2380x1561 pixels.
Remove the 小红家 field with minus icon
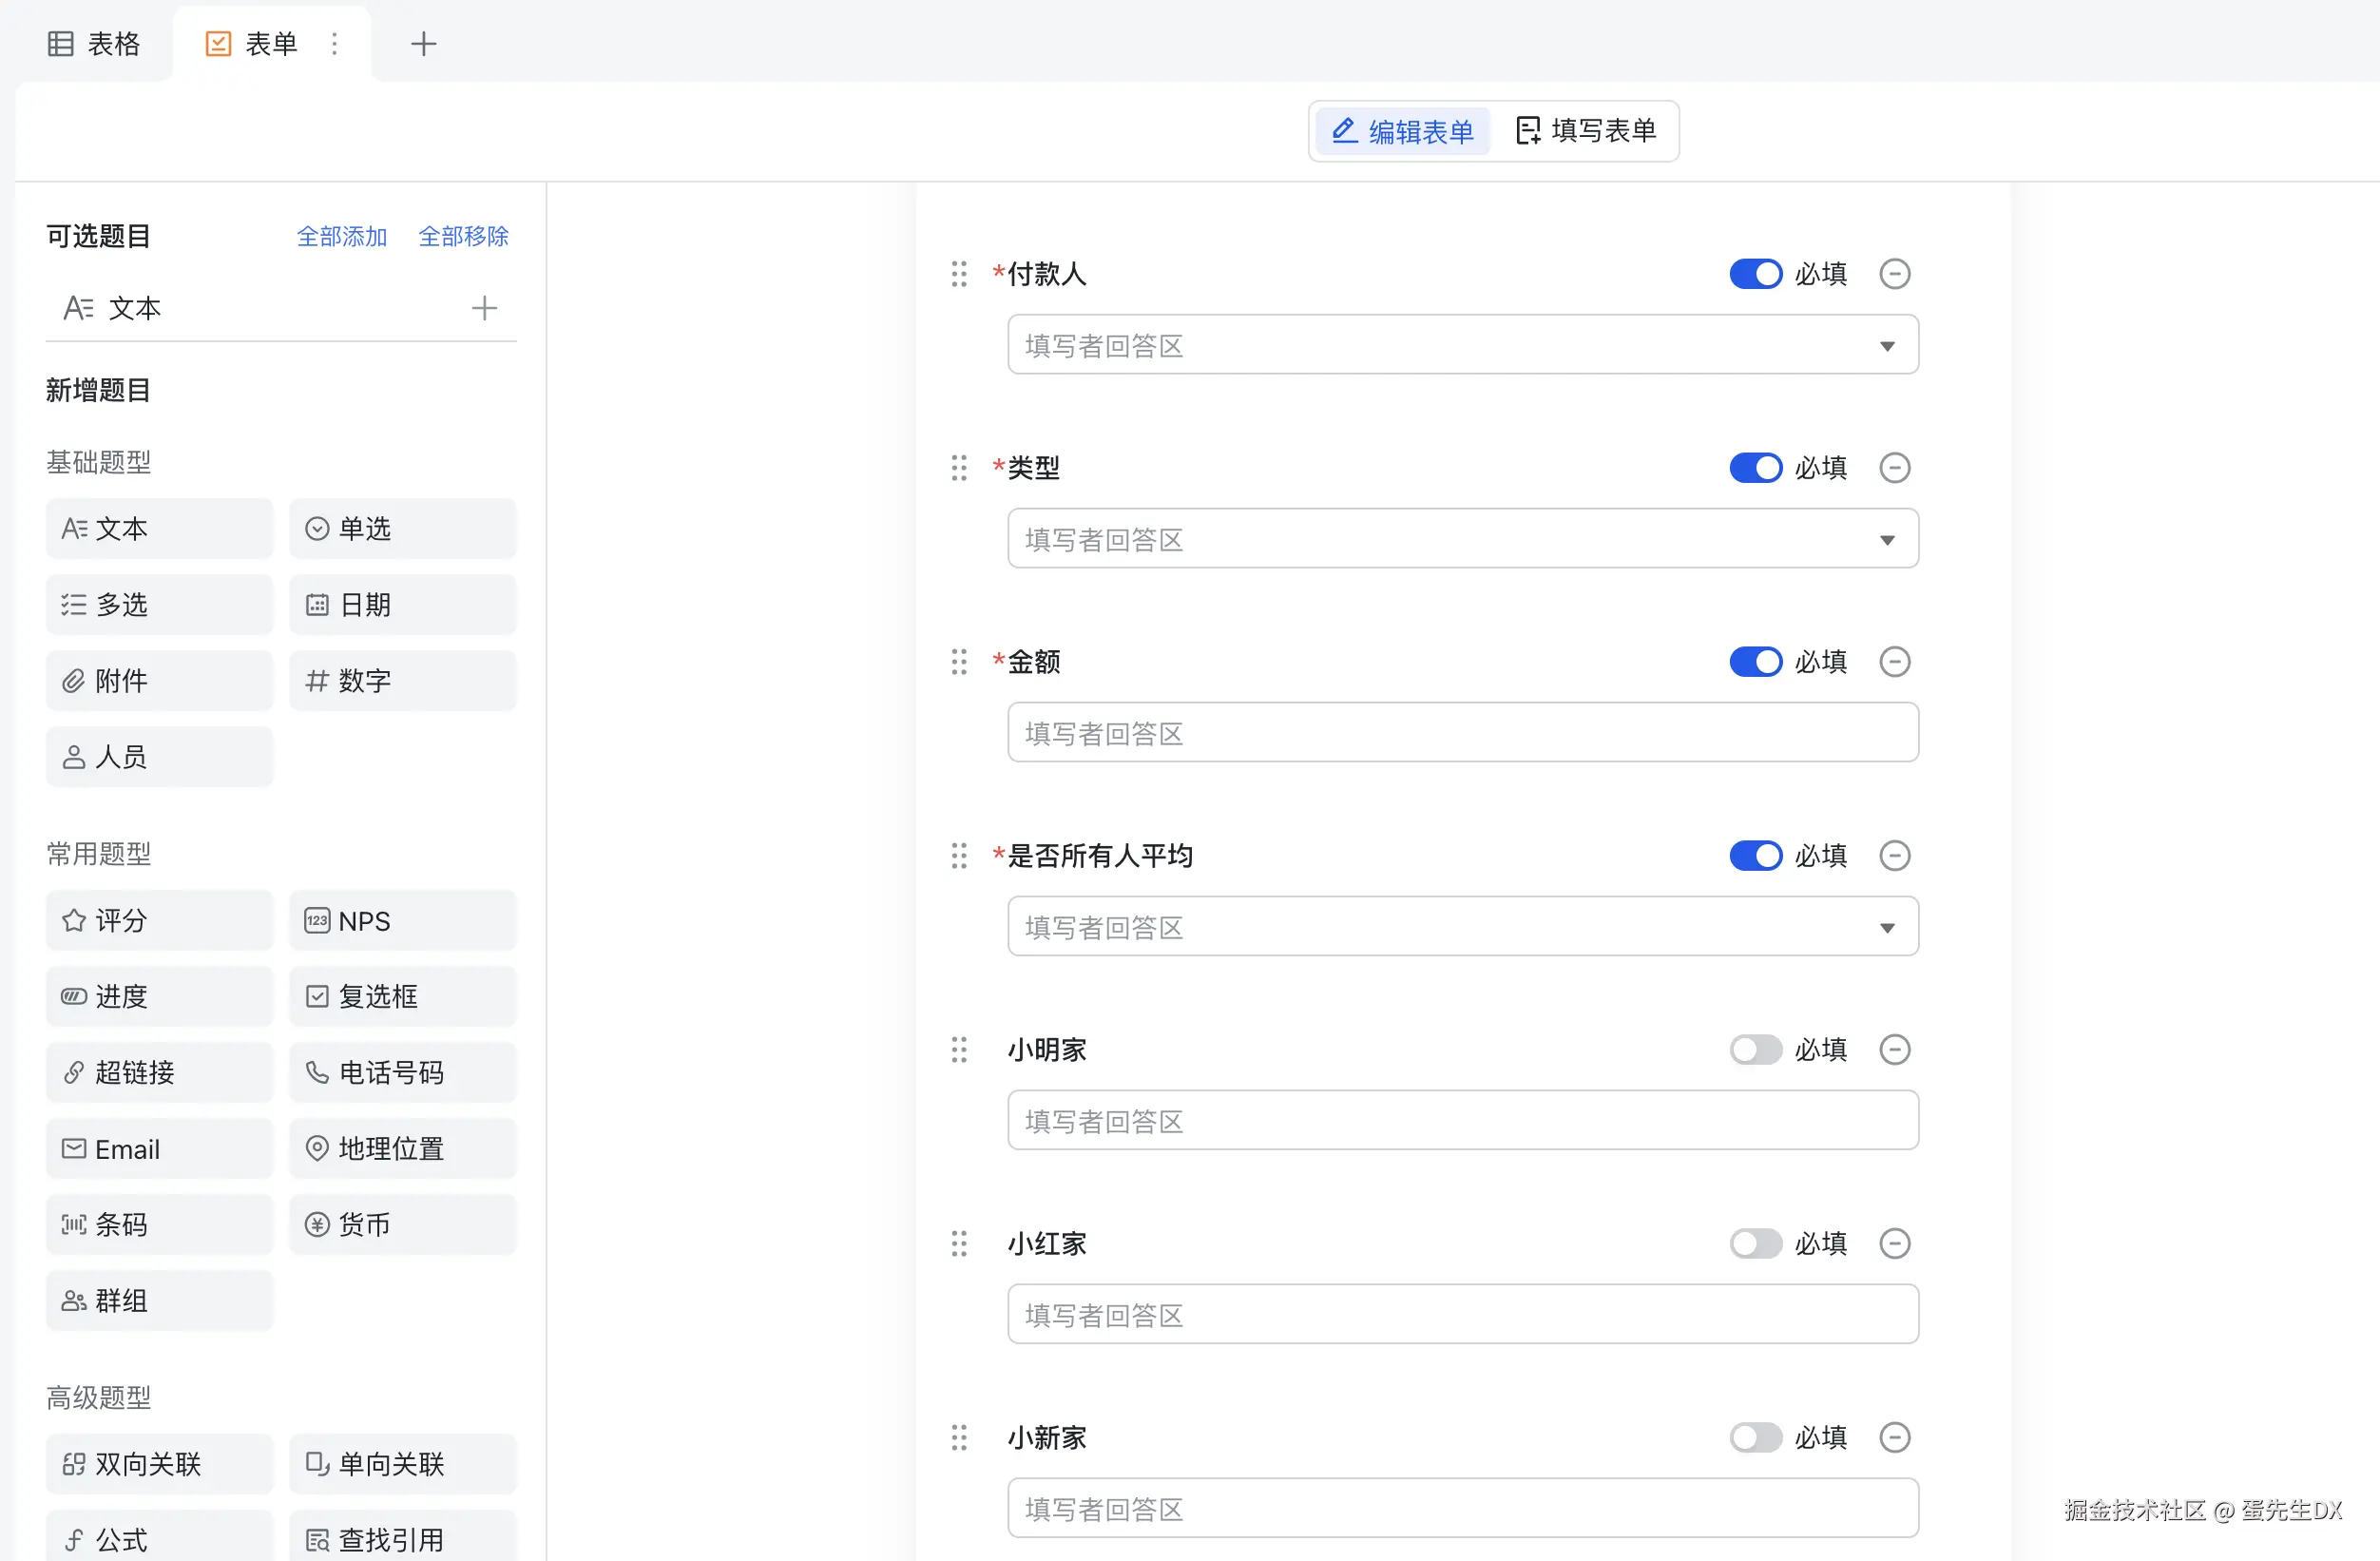1894,1244
